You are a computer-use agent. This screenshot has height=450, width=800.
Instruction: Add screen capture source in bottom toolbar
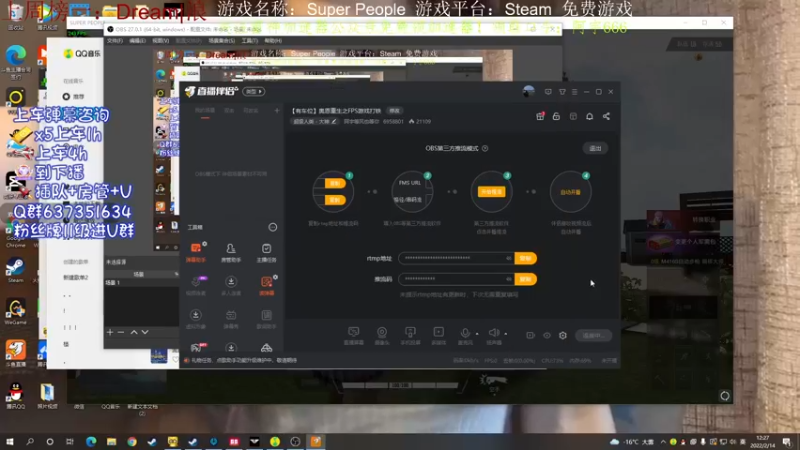pos(354,336)
